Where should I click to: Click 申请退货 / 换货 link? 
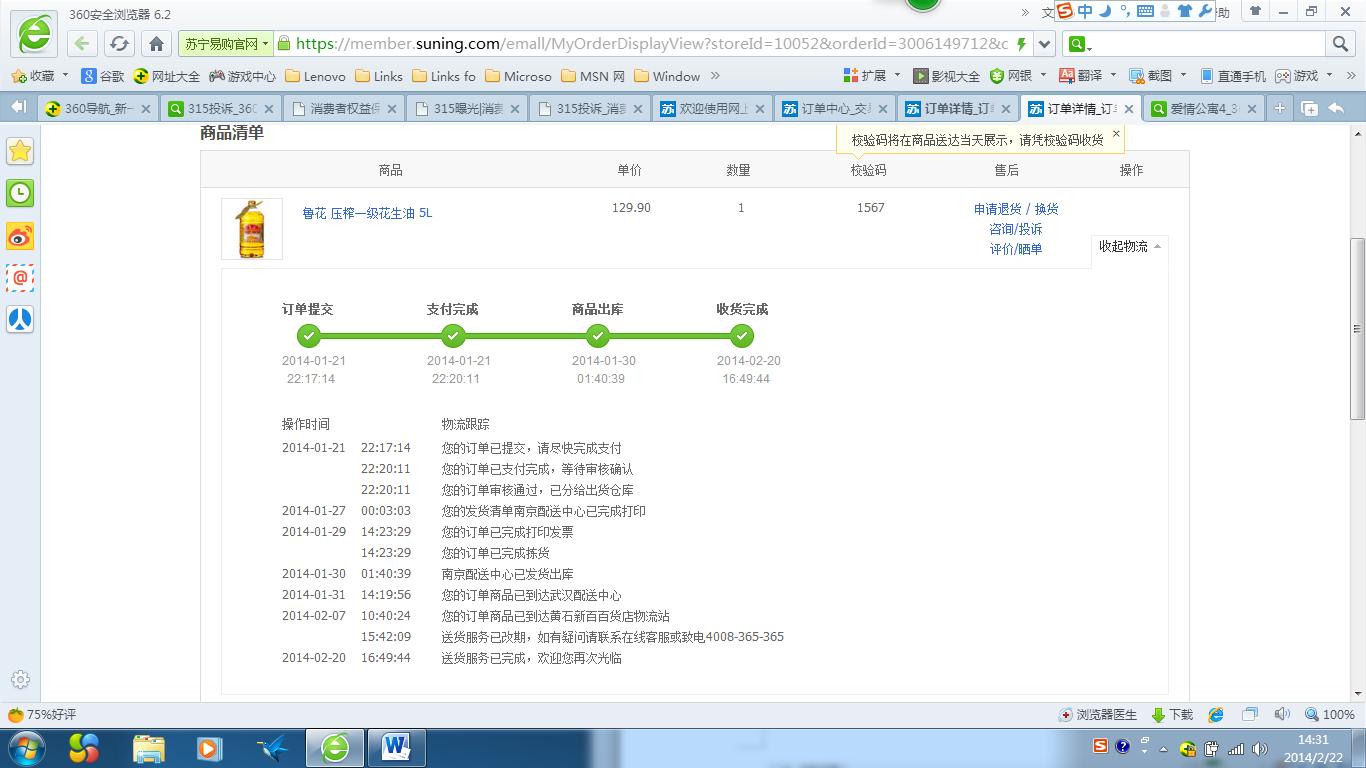point(1015,209)
